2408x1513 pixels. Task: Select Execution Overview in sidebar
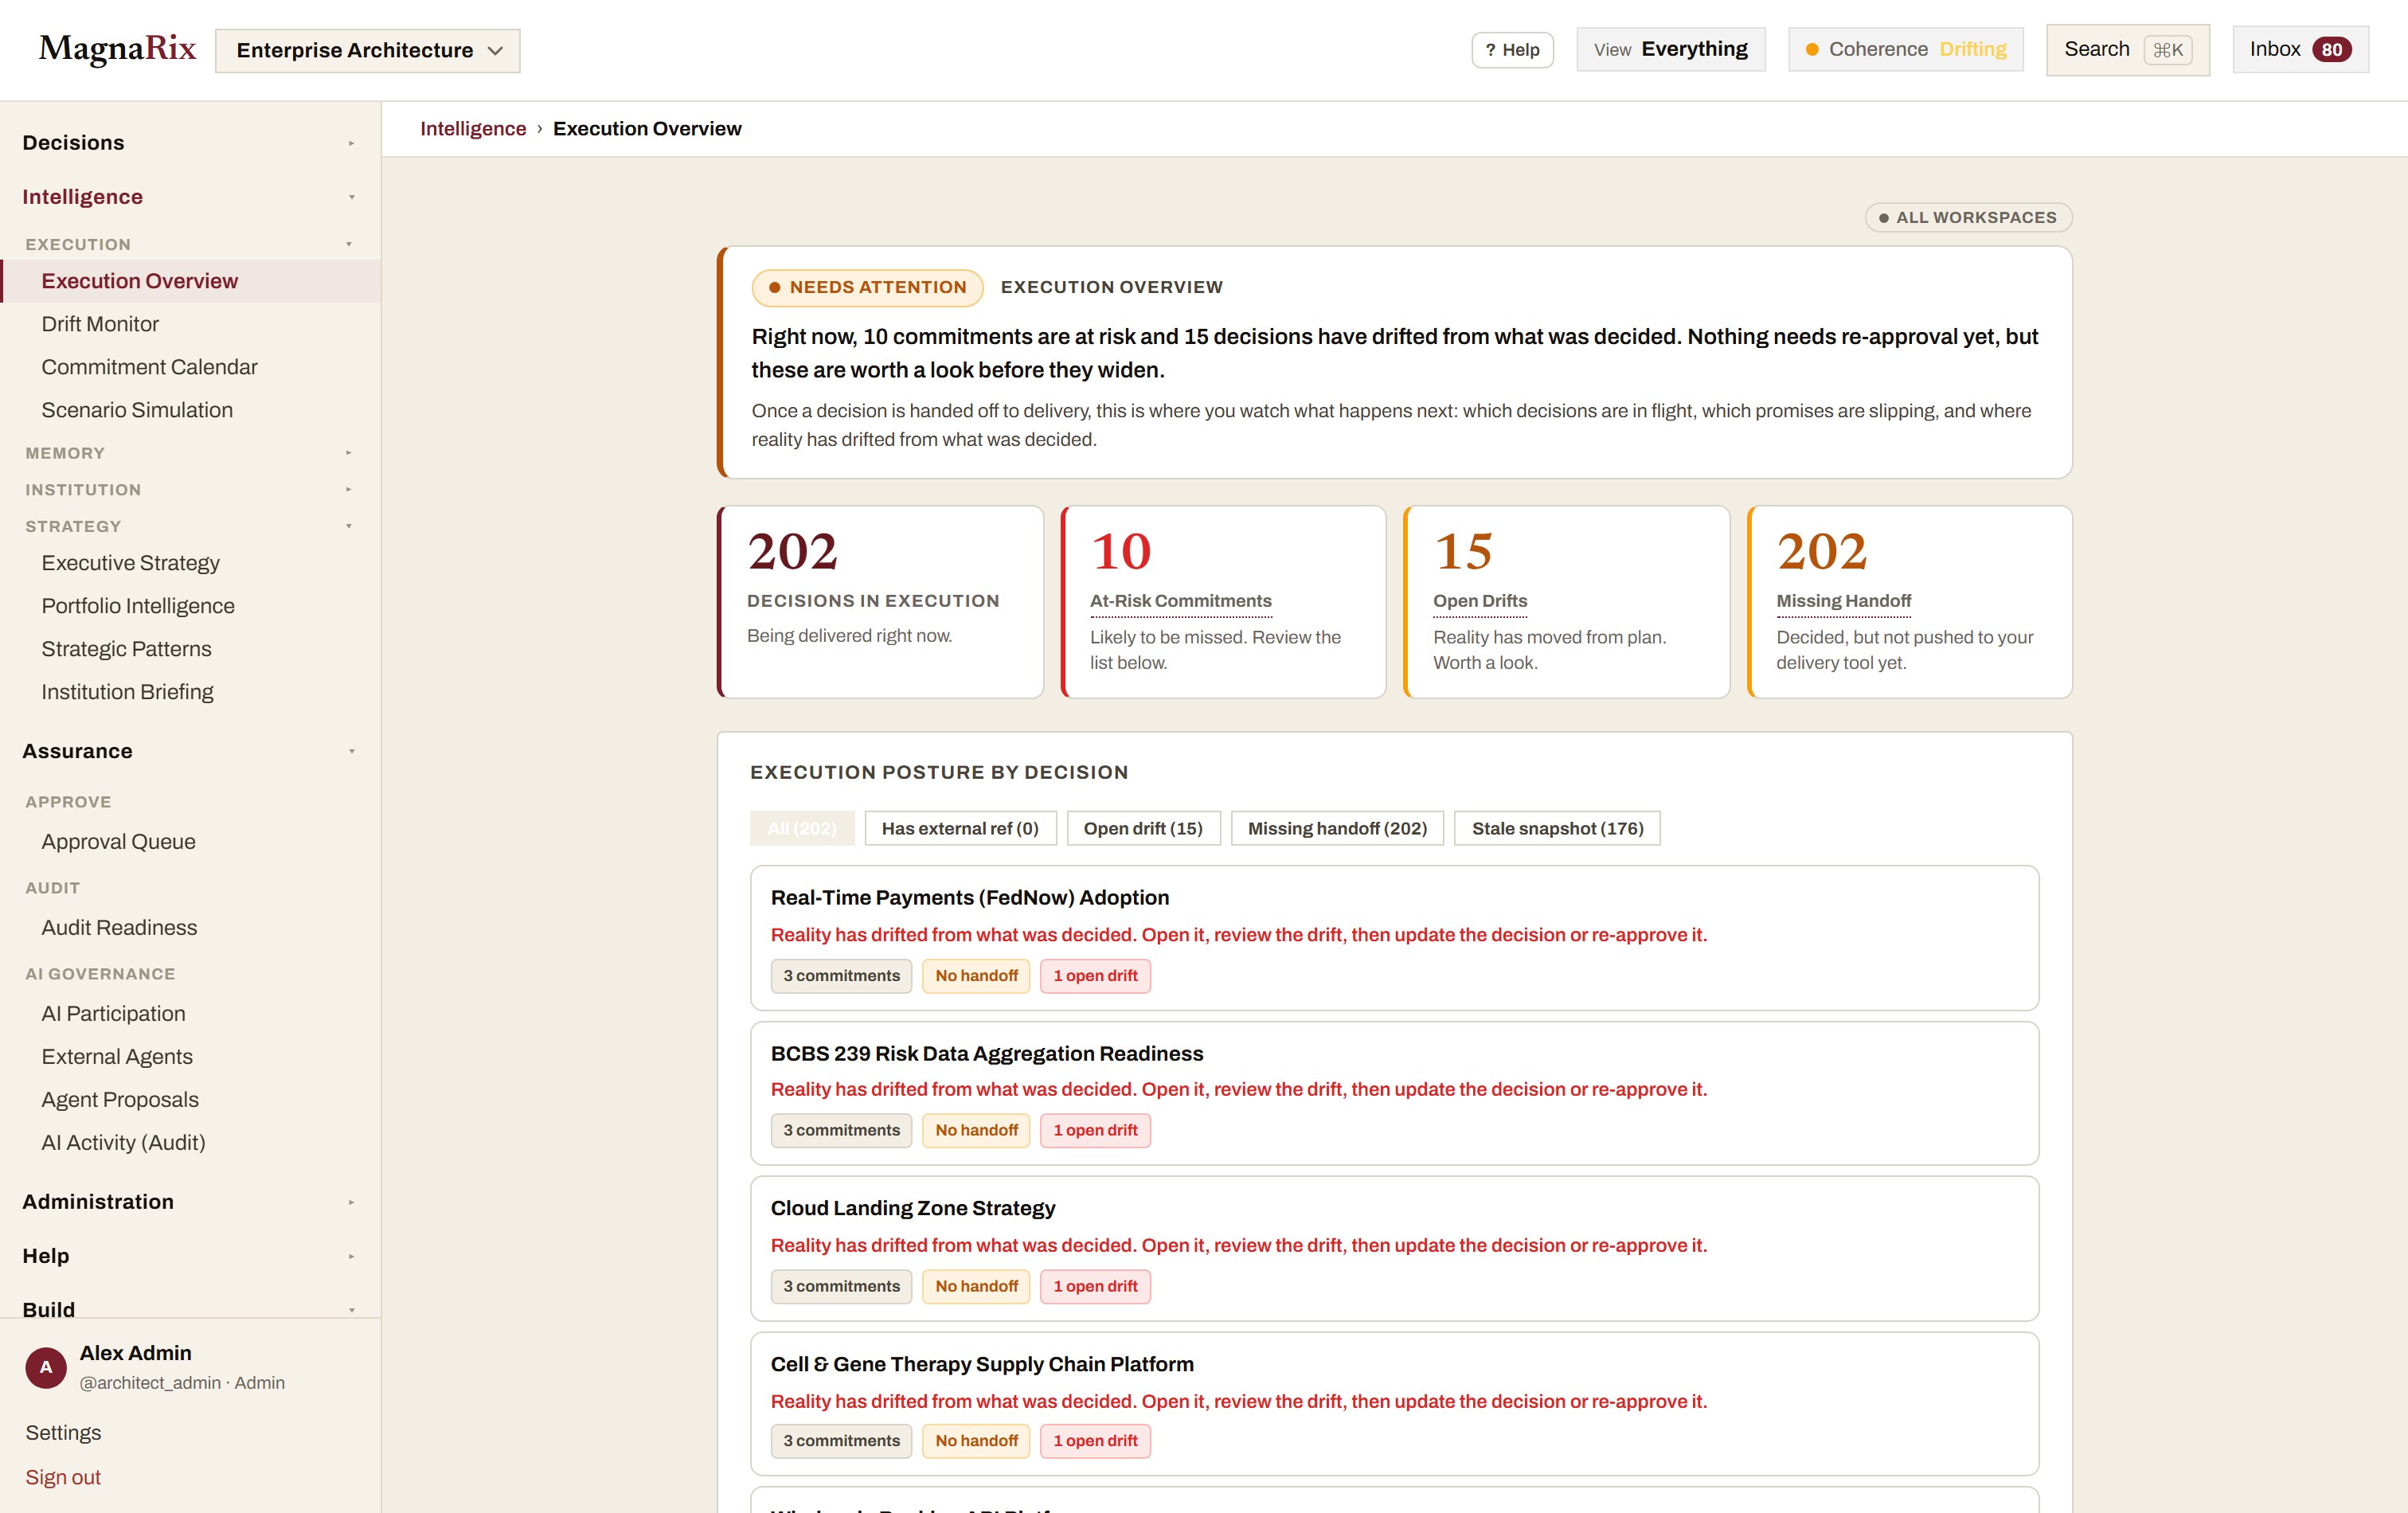(x=190, y=281)
